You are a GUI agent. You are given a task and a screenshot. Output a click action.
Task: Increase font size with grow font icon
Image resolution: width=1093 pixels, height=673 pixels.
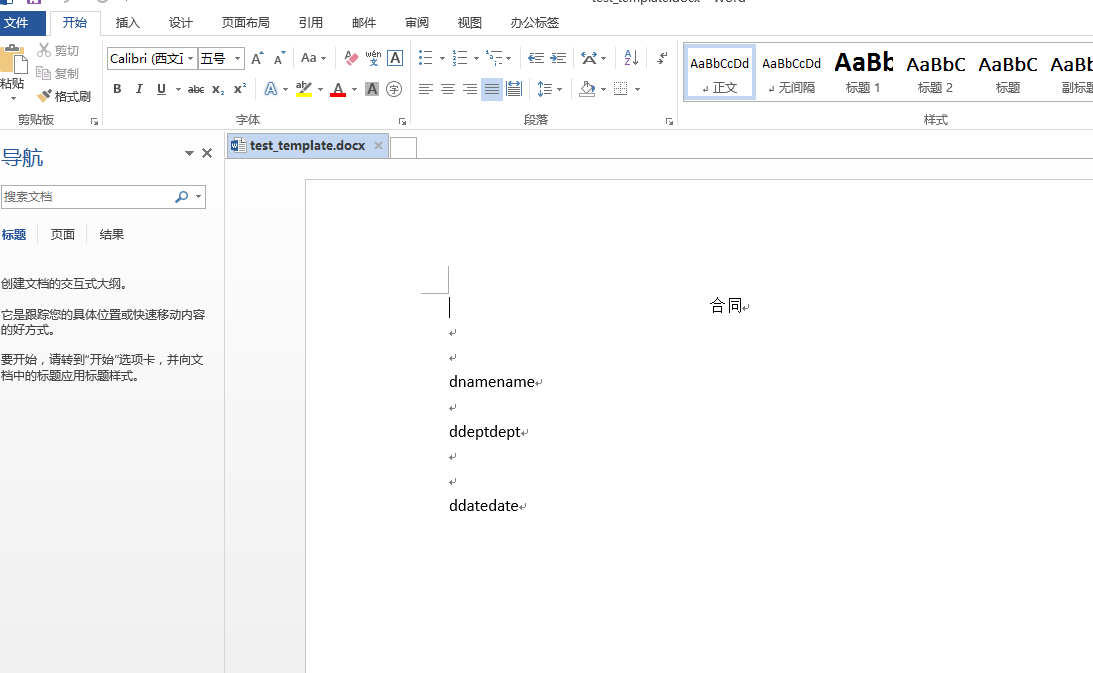click(x=257, y=58)
